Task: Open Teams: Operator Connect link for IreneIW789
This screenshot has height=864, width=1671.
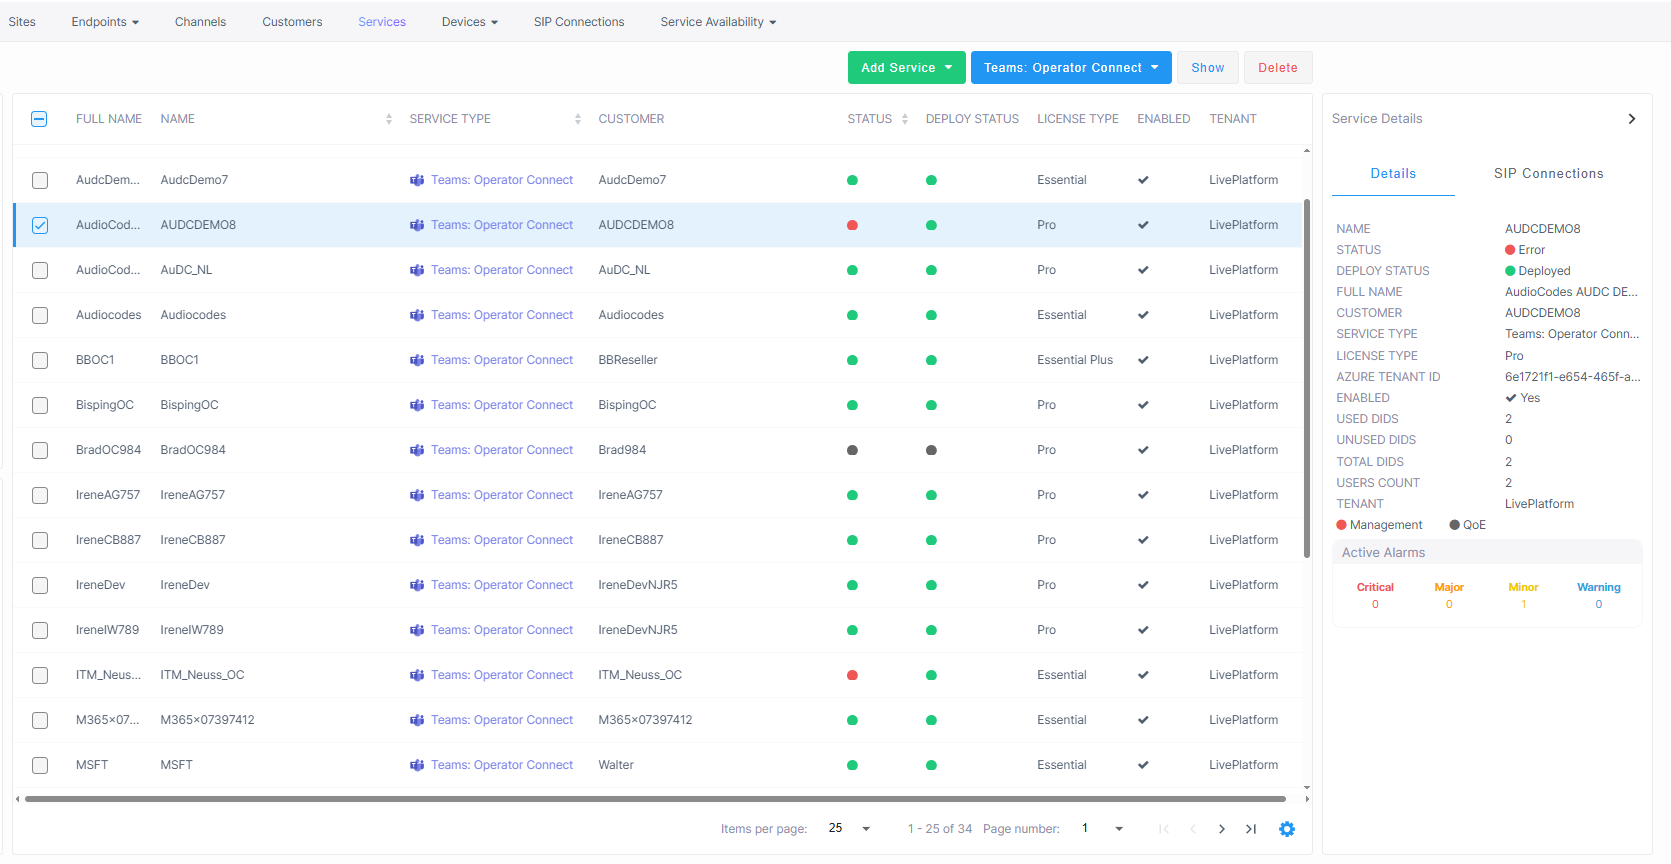Action: [502, 630]
